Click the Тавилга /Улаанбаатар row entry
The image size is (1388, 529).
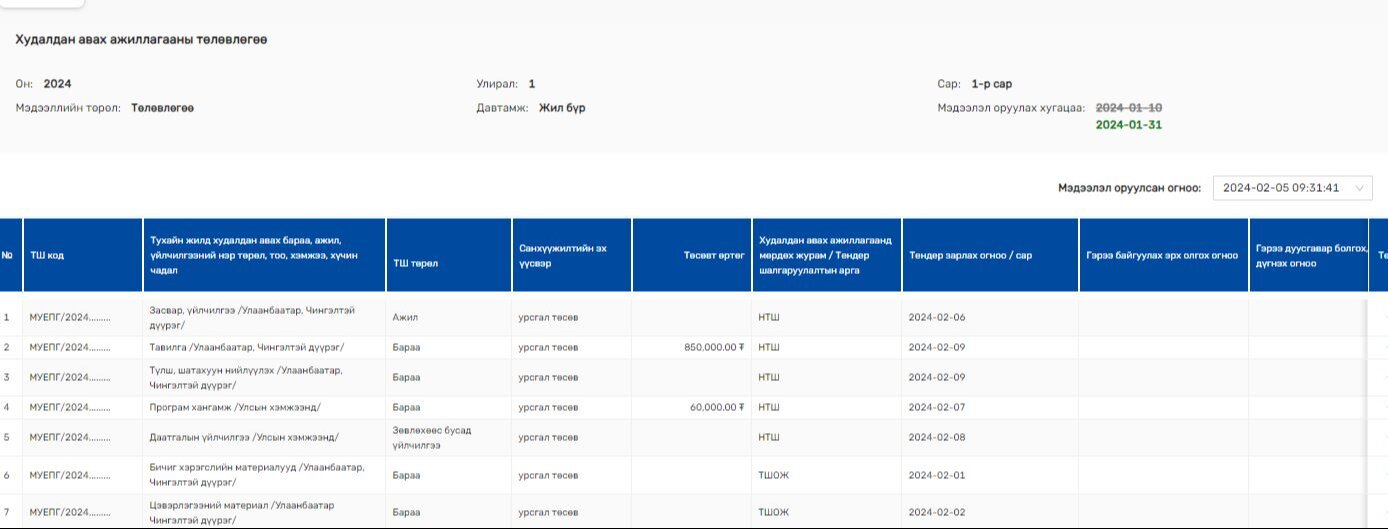[x=246, y=347]
